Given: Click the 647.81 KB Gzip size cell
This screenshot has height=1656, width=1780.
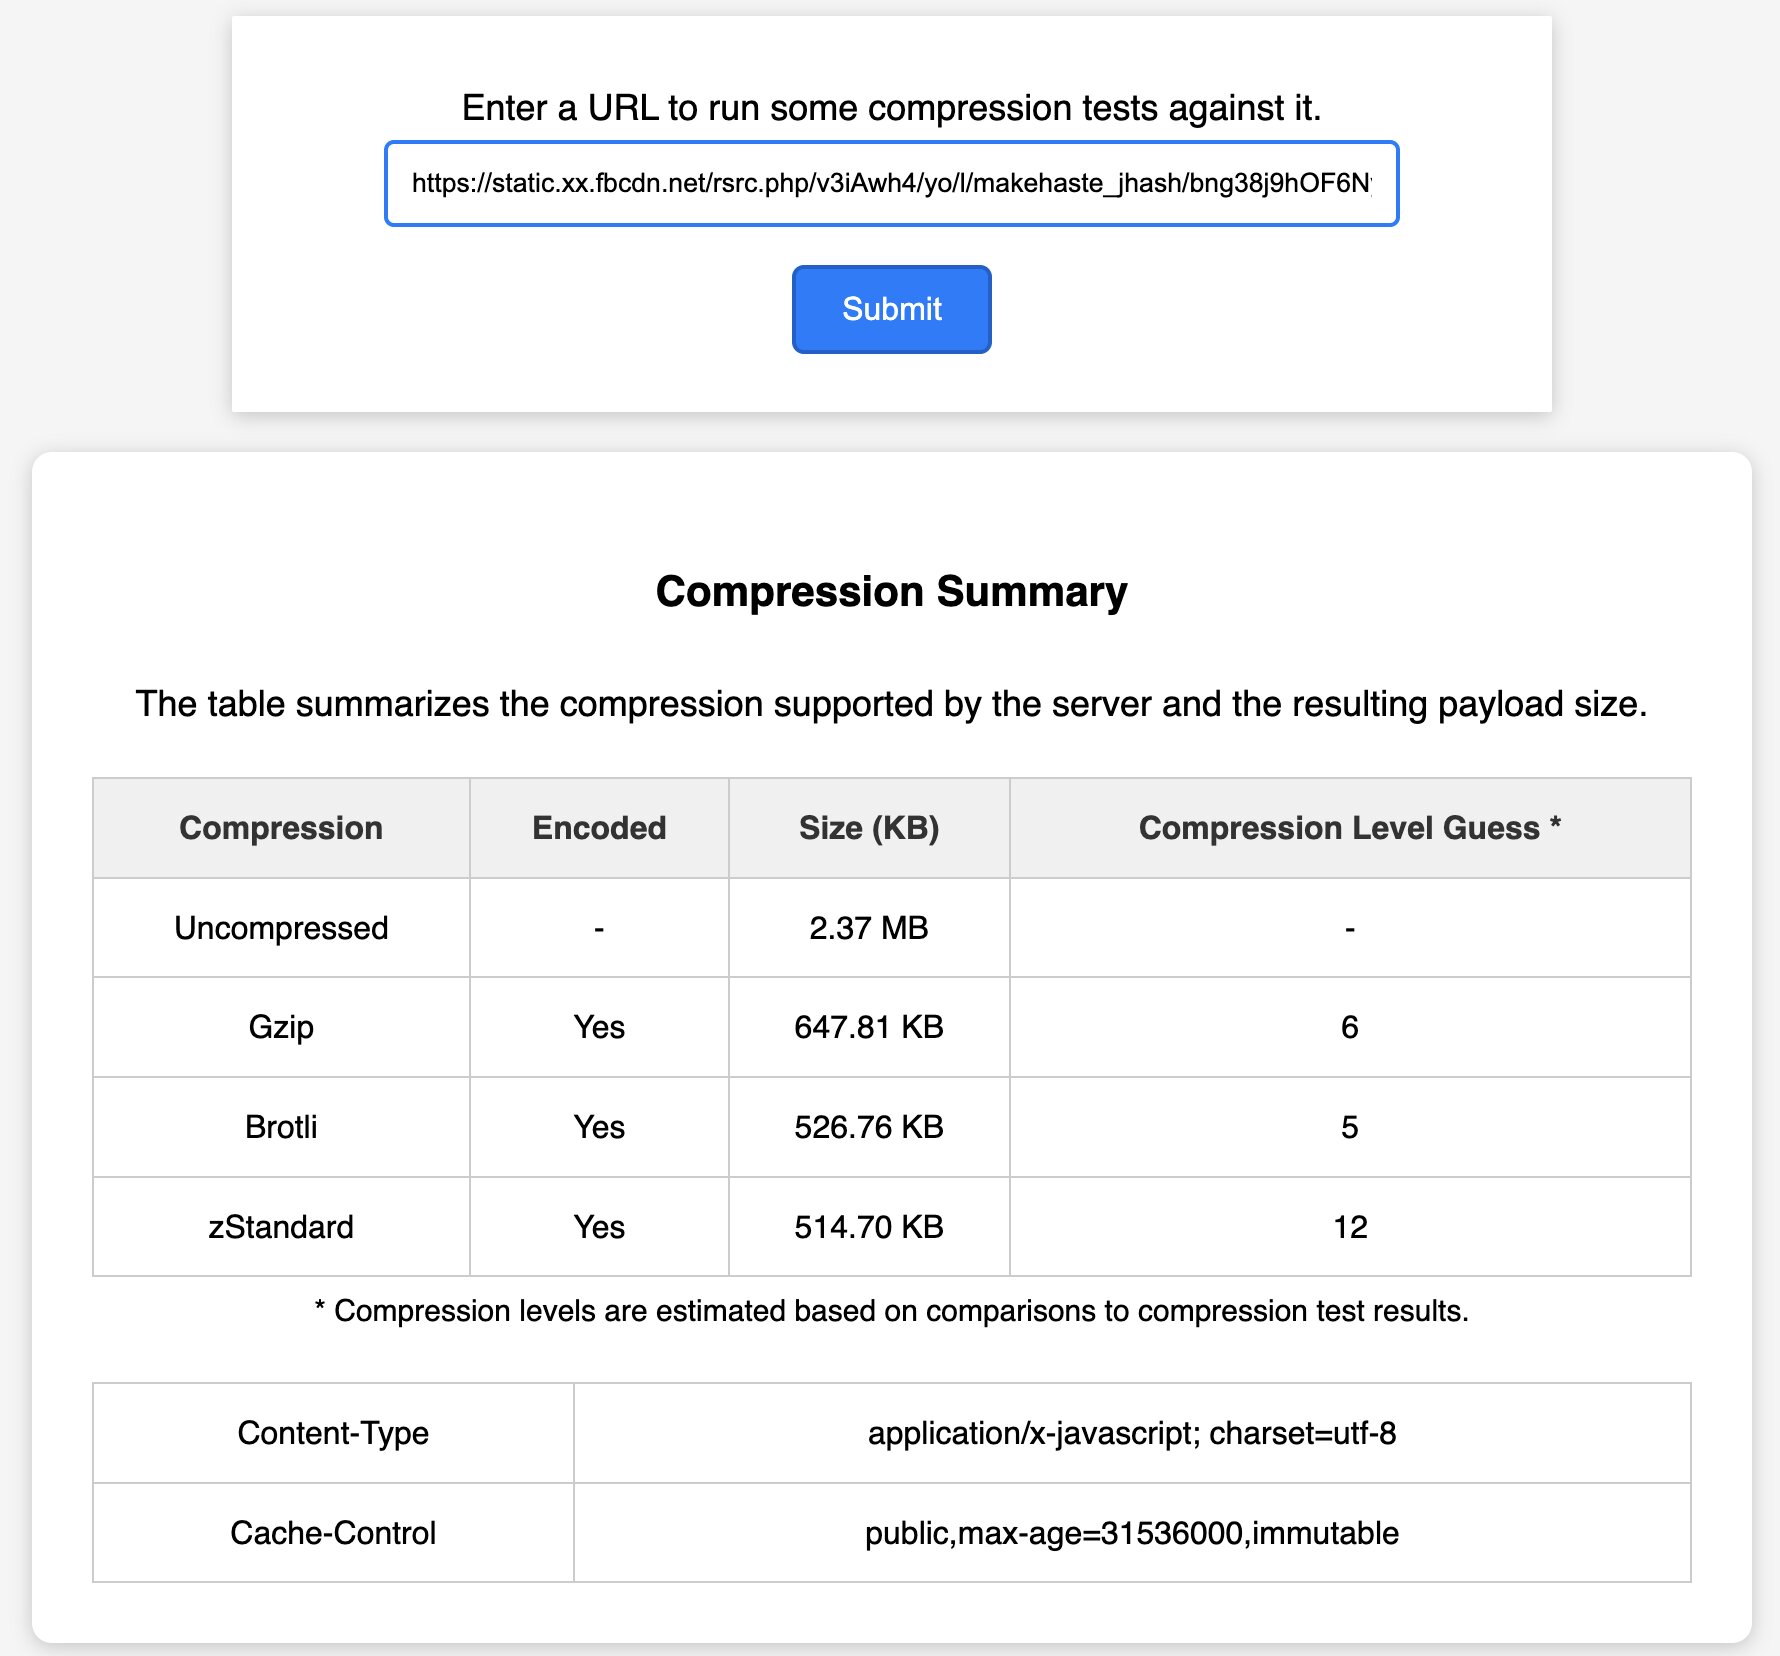Looking at the screenshot, I should (868, 1027).
